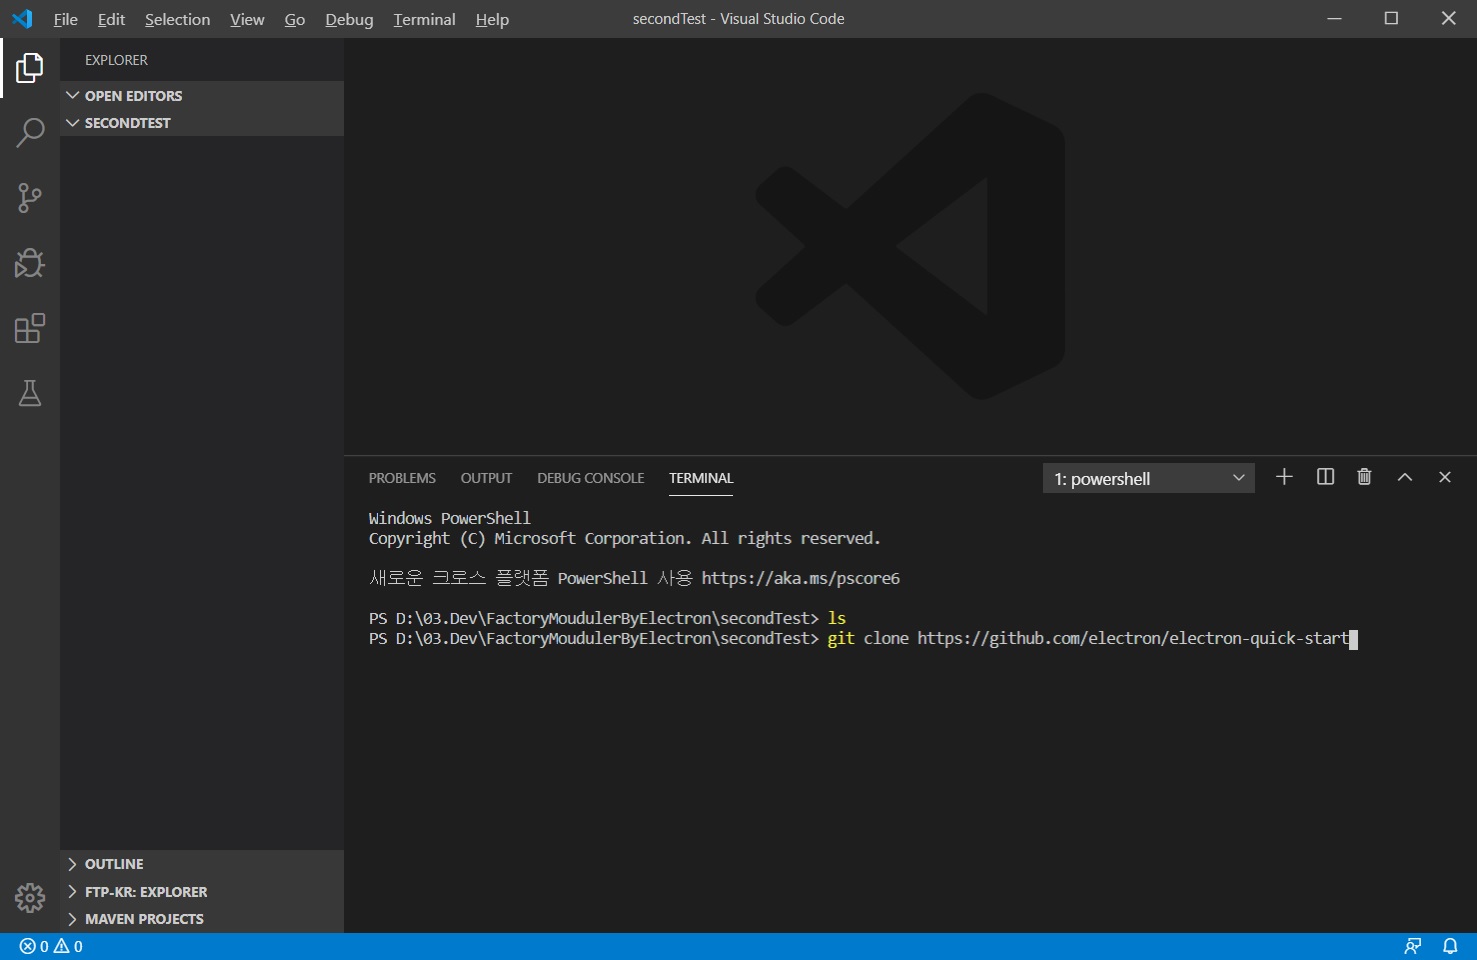Click the feedback icon in status bar

(1412, 946)
